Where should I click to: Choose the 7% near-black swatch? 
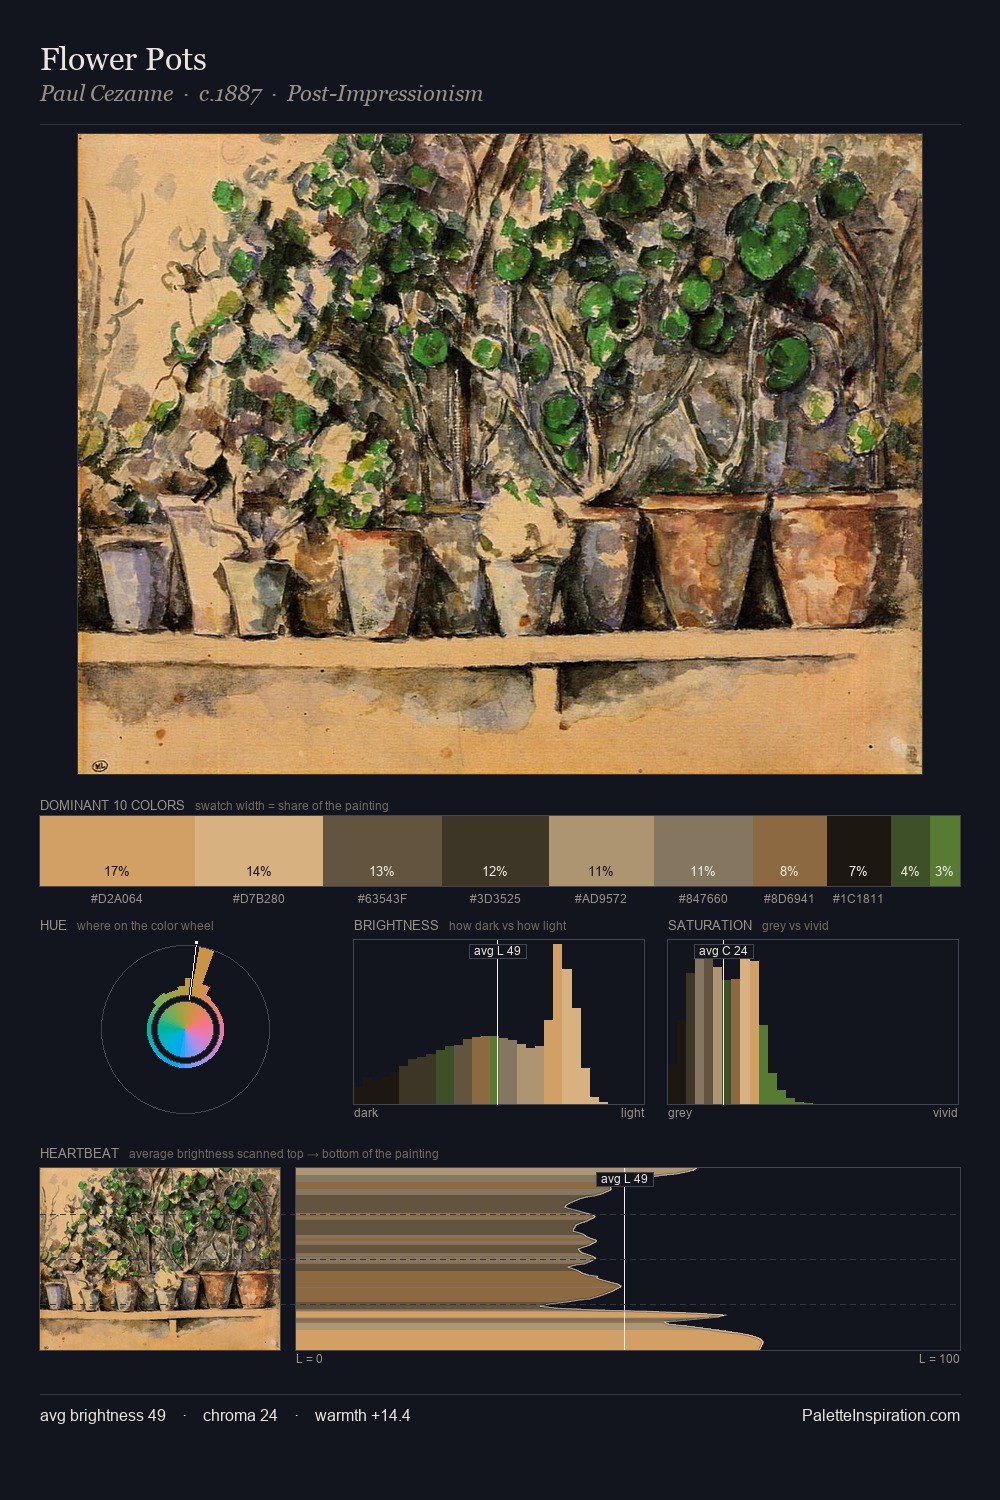point(859,851)
